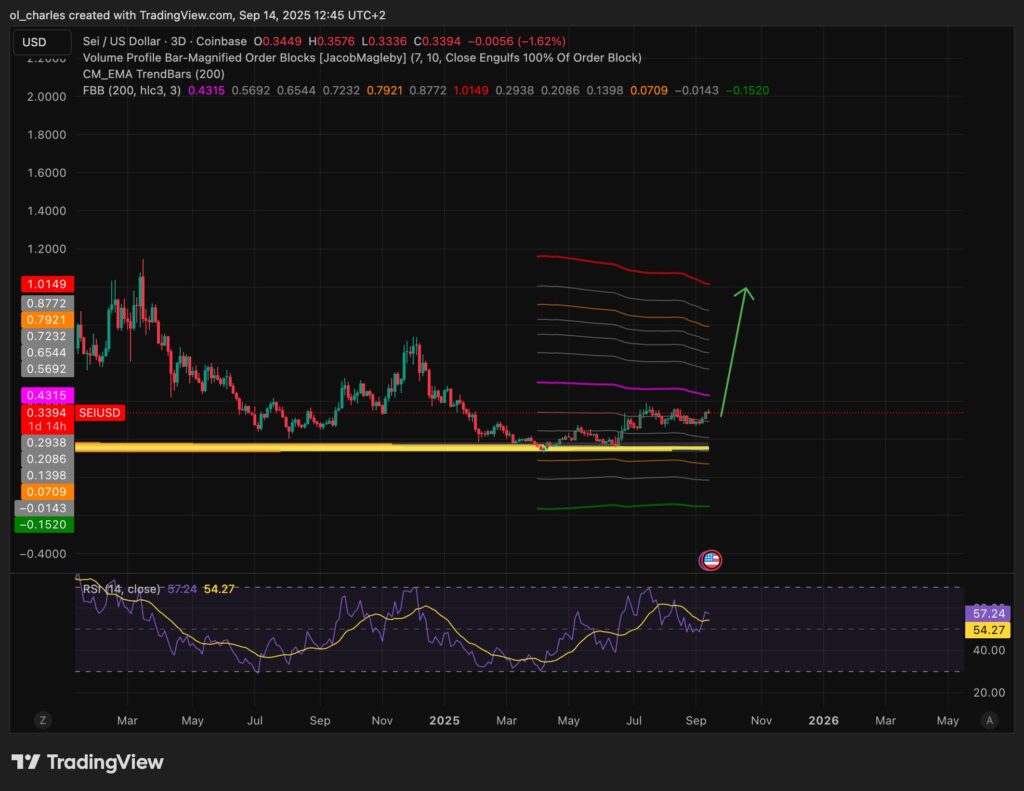Click the orange 0.7921 price label

coord(46,319)
